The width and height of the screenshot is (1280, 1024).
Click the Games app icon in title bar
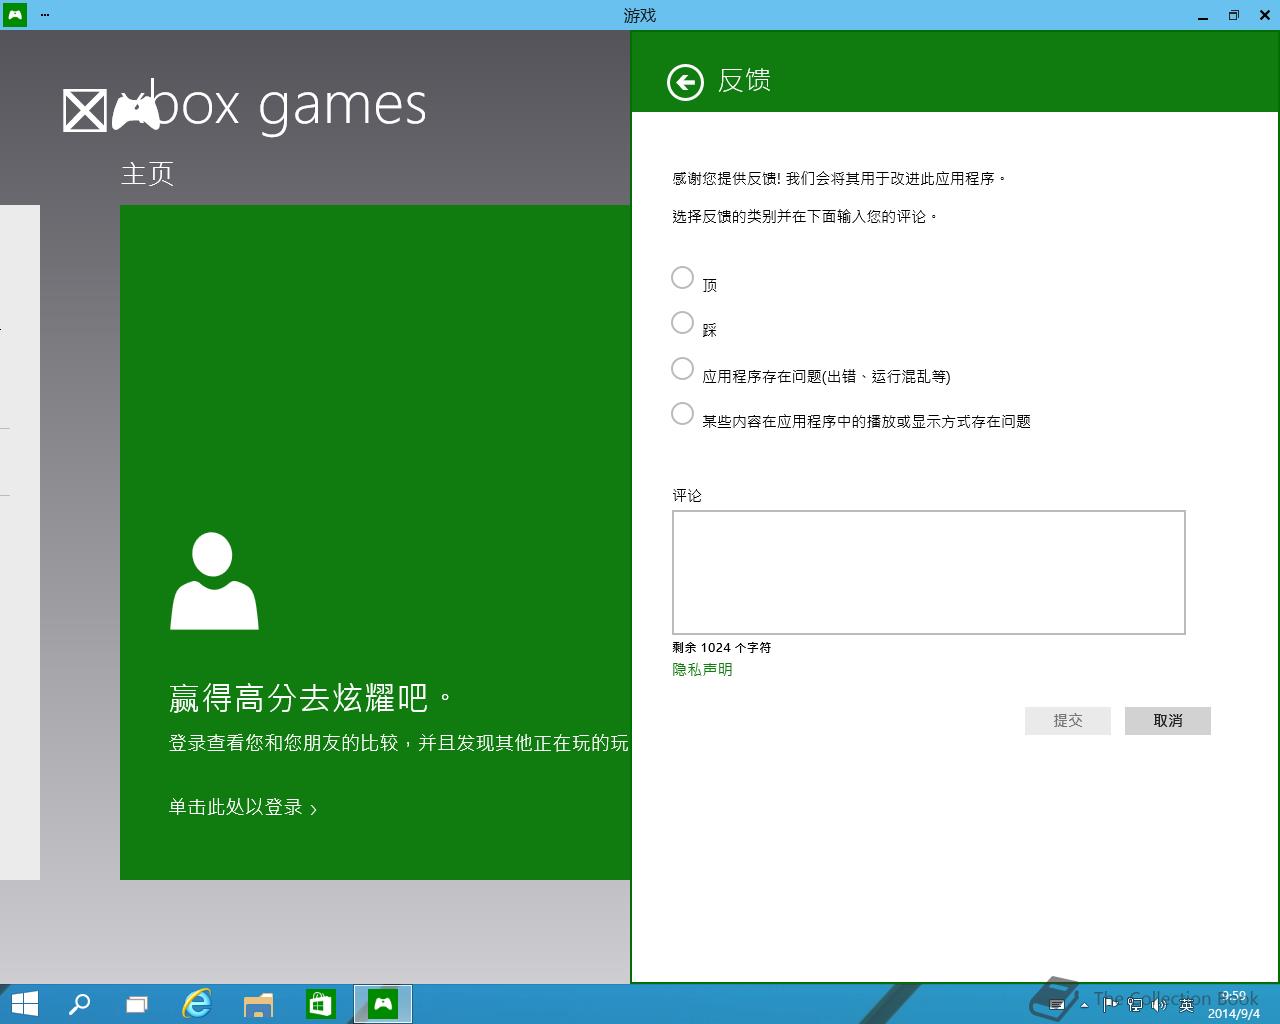[14, 15]
